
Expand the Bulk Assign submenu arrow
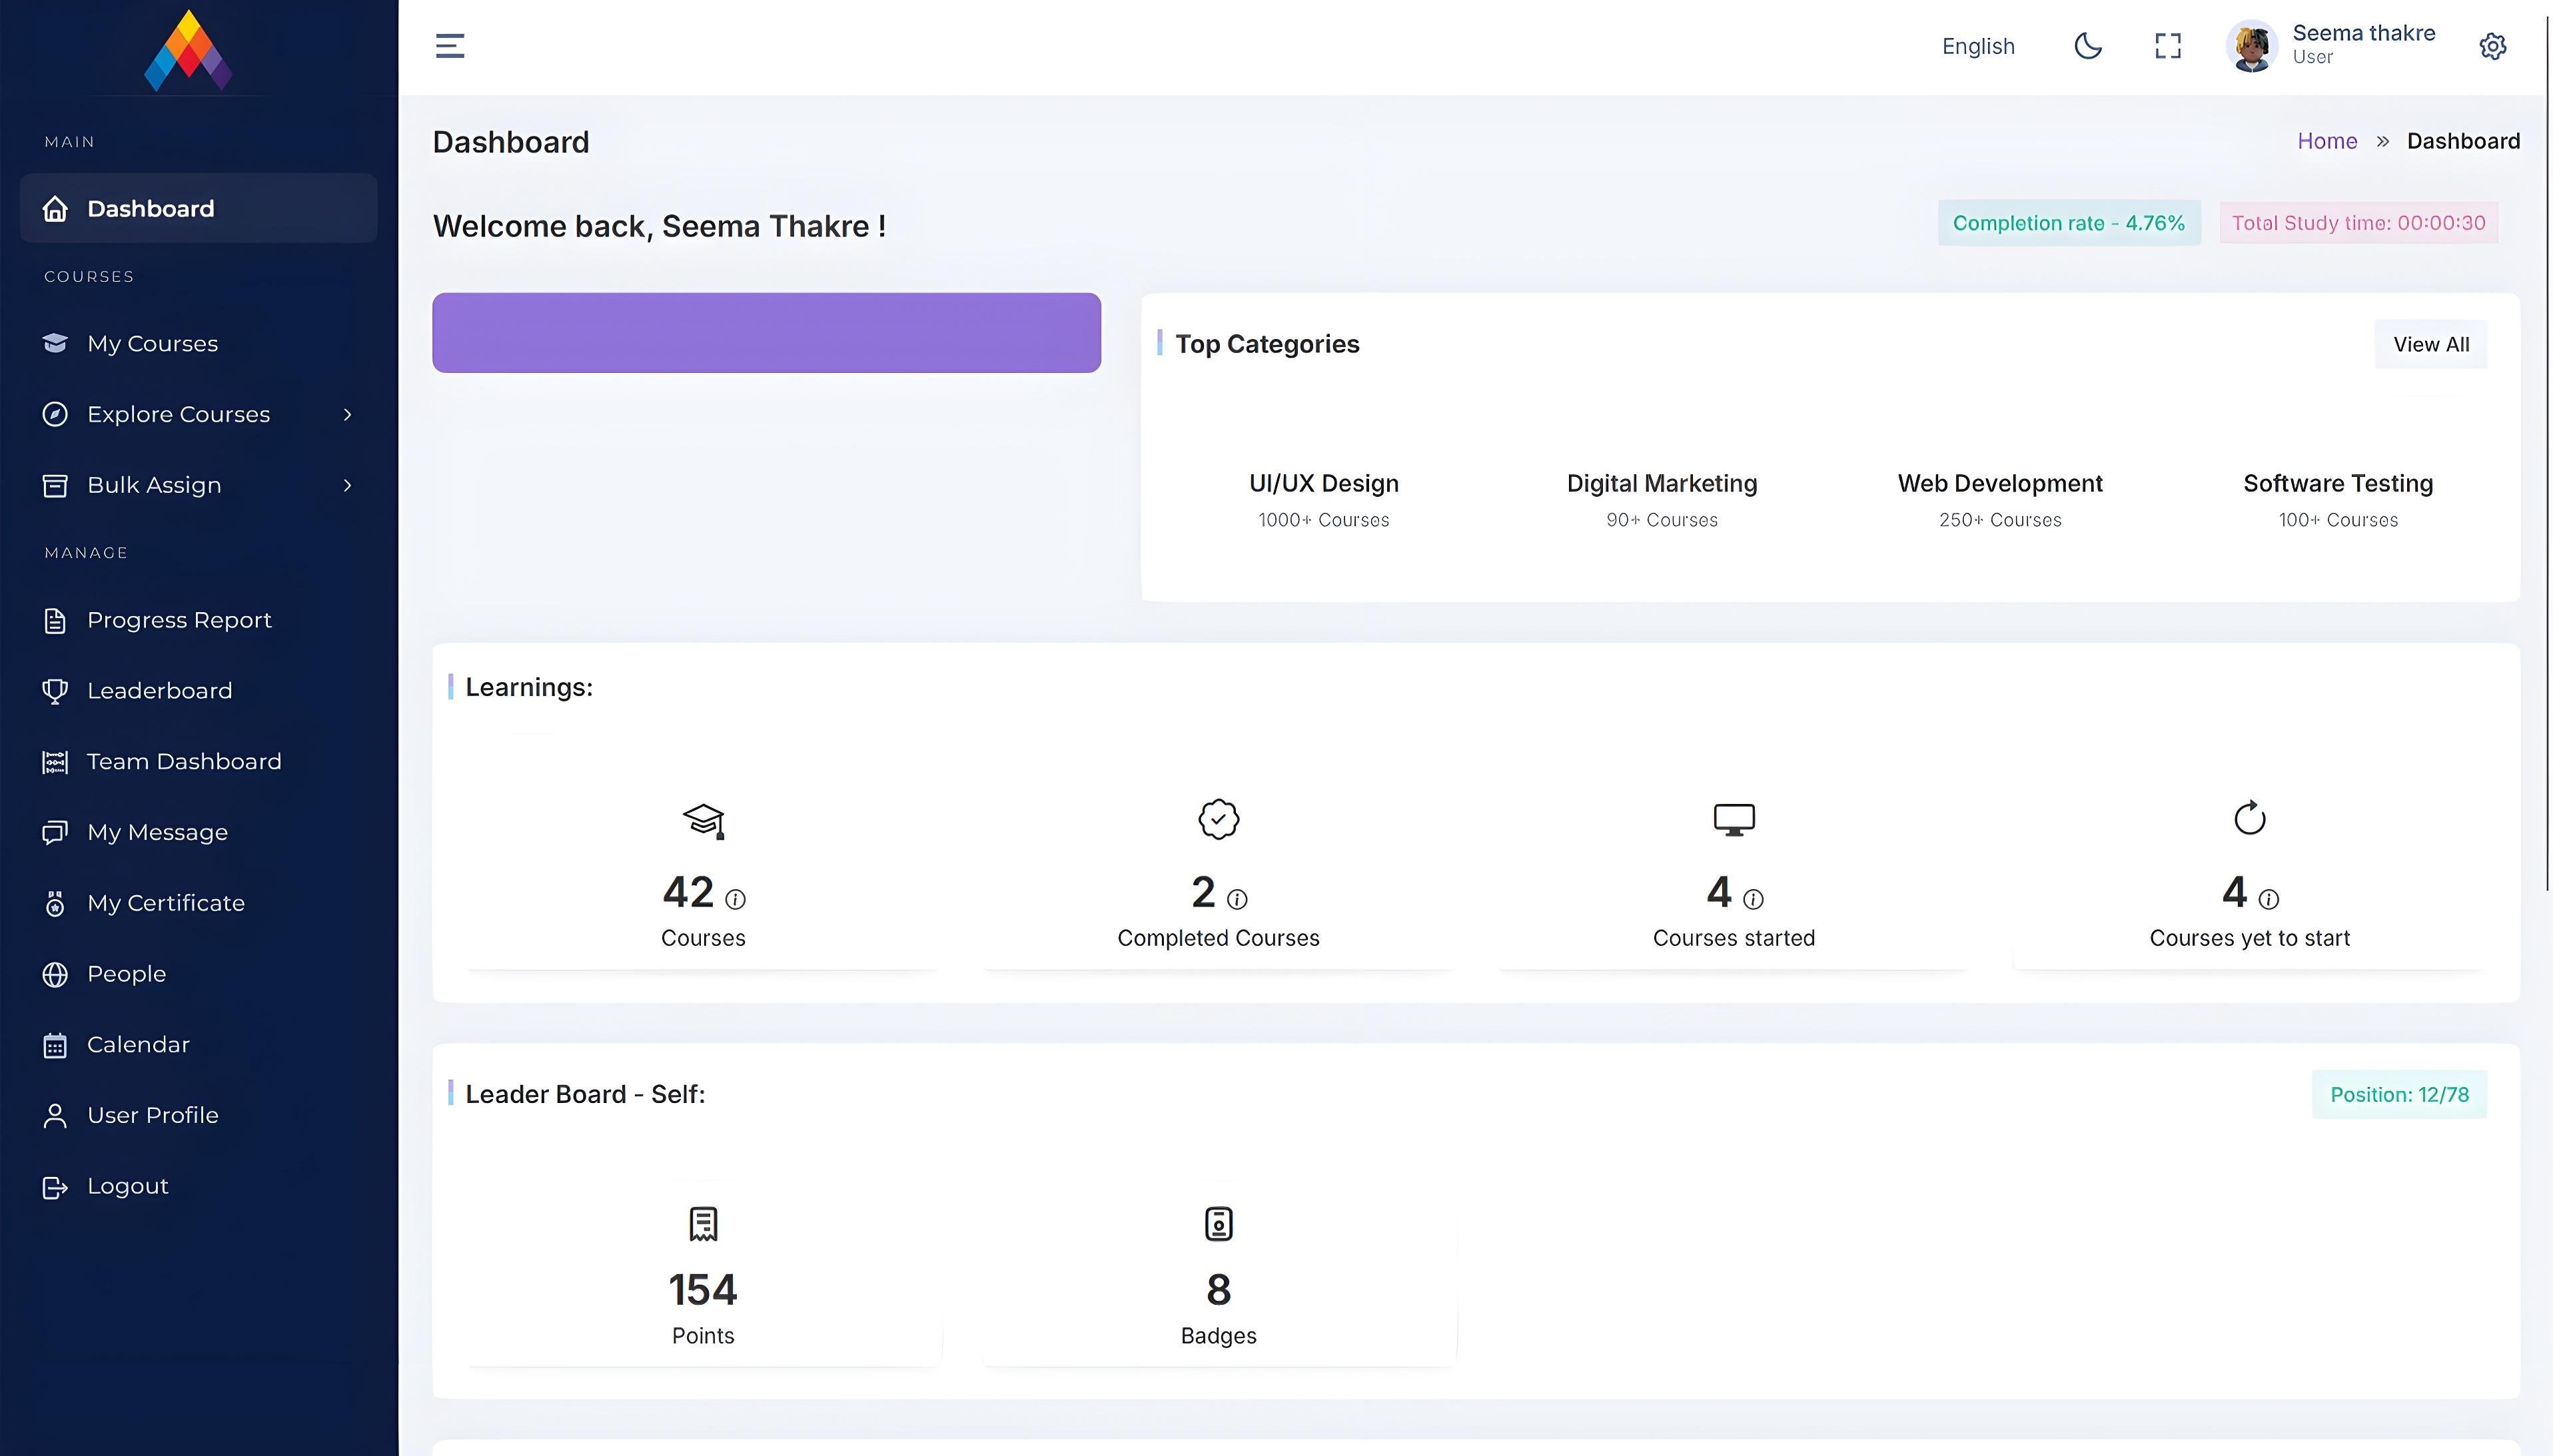click(x=347, y=485)
